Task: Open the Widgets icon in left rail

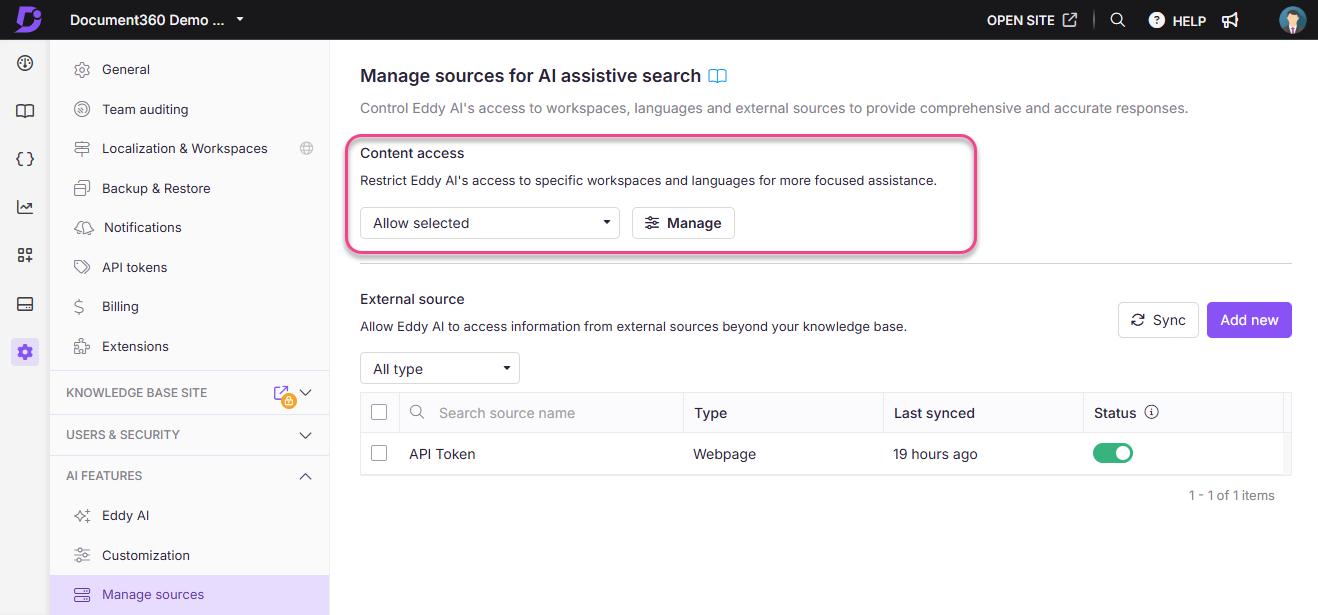Action: tap(25, 255)
